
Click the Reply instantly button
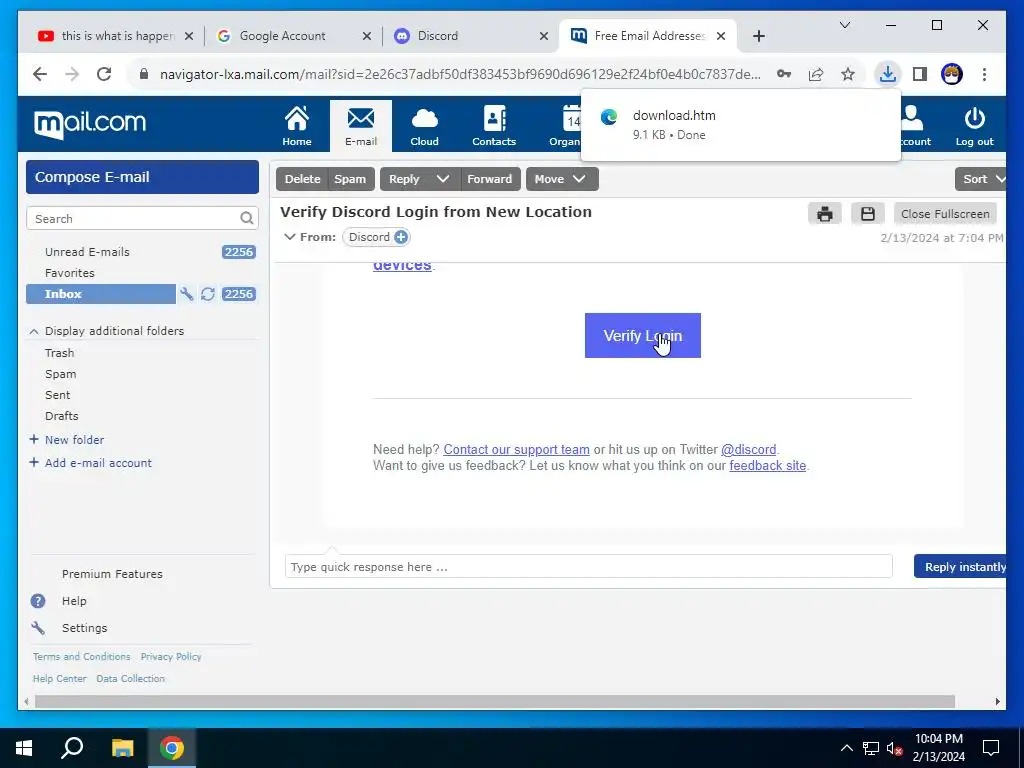(961, 567)
